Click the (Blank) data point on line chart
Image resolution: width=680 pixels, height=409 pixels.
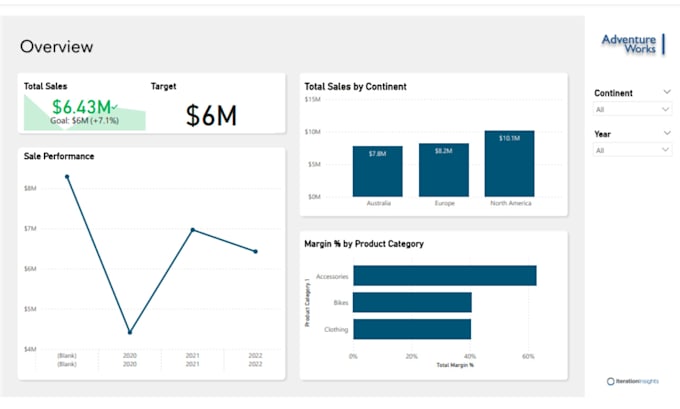(67, 177)
